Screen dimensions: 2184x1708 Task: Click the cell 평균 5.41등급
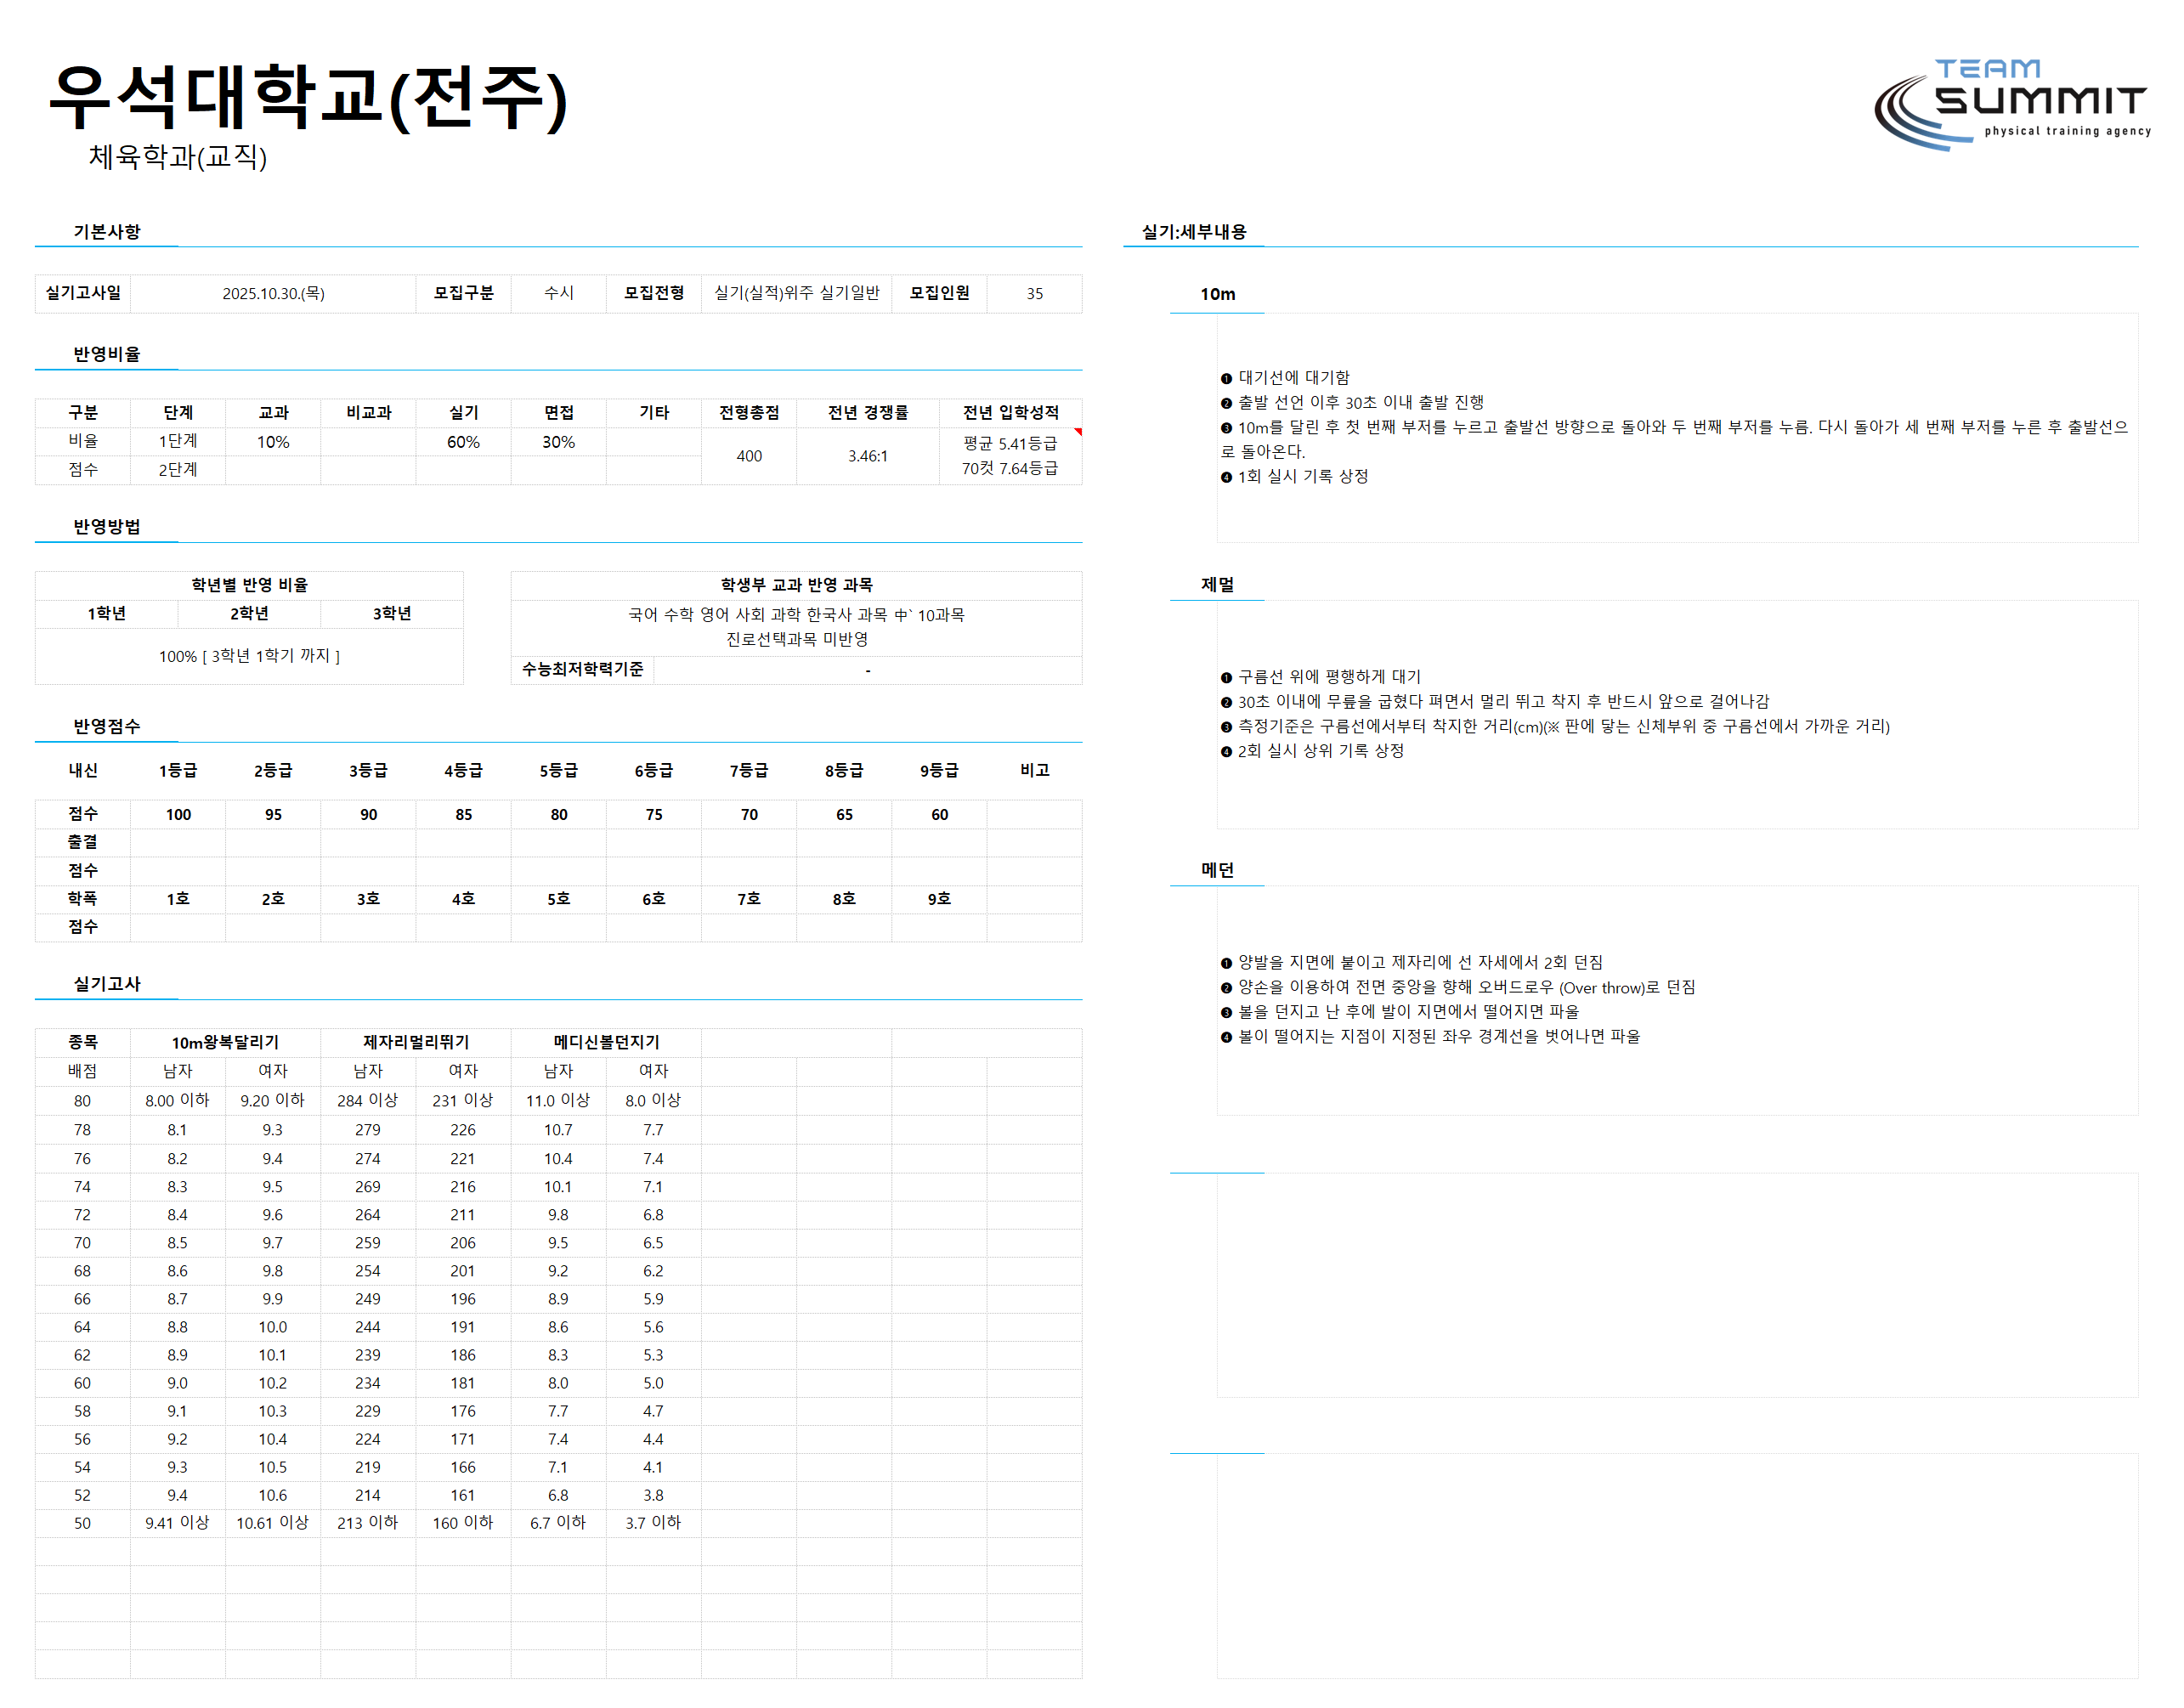pyautogui.click(x=1010, y=443)
